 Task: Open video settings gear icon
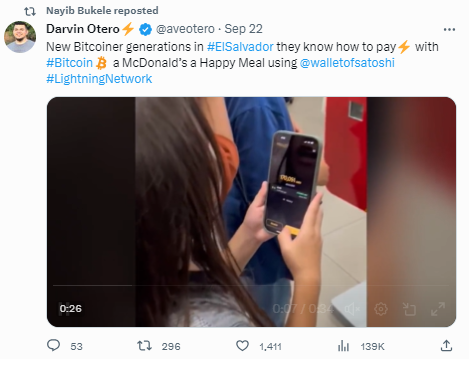(x=381, y=309)
